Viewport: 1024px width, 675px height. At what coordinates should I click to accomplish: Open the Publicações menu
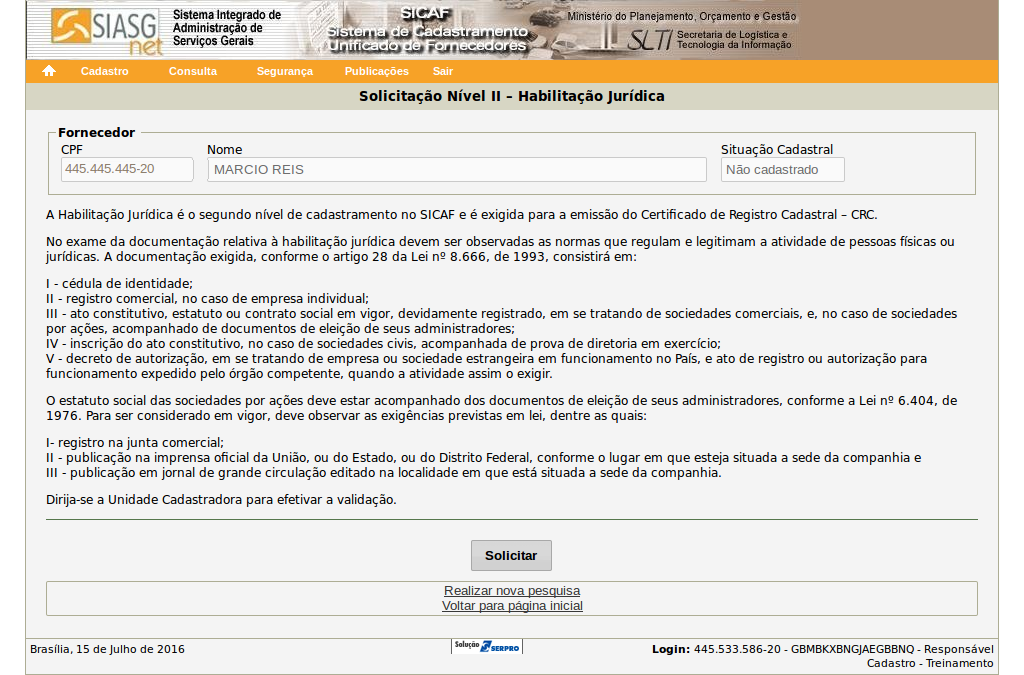pyautogui.click(x=377, y=71)
